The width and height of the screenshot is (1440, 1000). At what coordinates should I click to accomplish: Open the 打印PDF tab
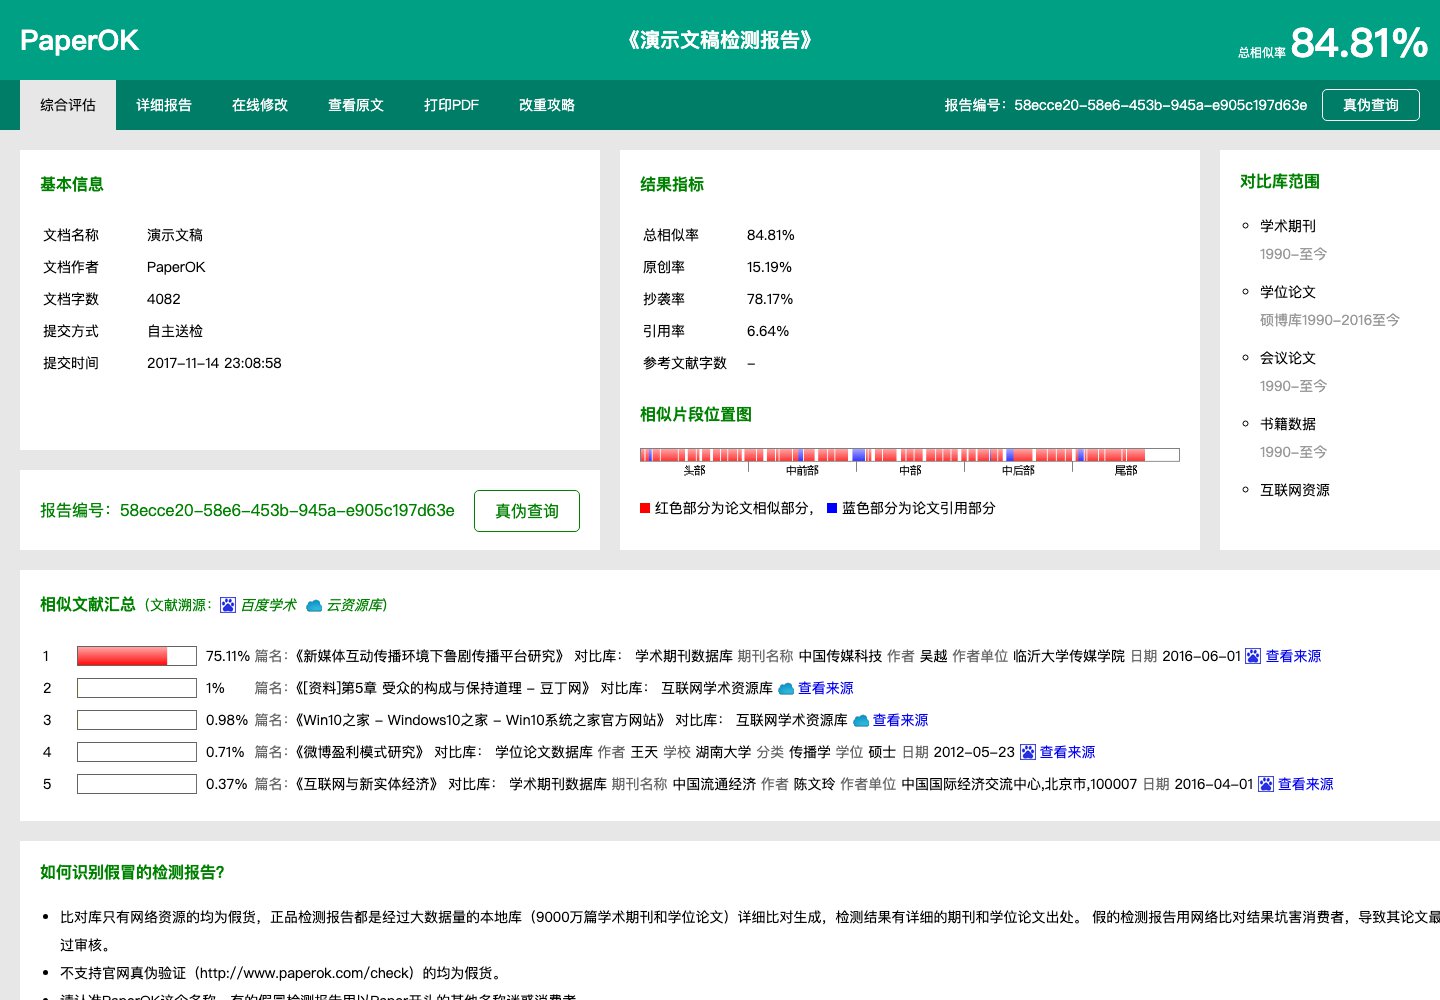point(451,105)
